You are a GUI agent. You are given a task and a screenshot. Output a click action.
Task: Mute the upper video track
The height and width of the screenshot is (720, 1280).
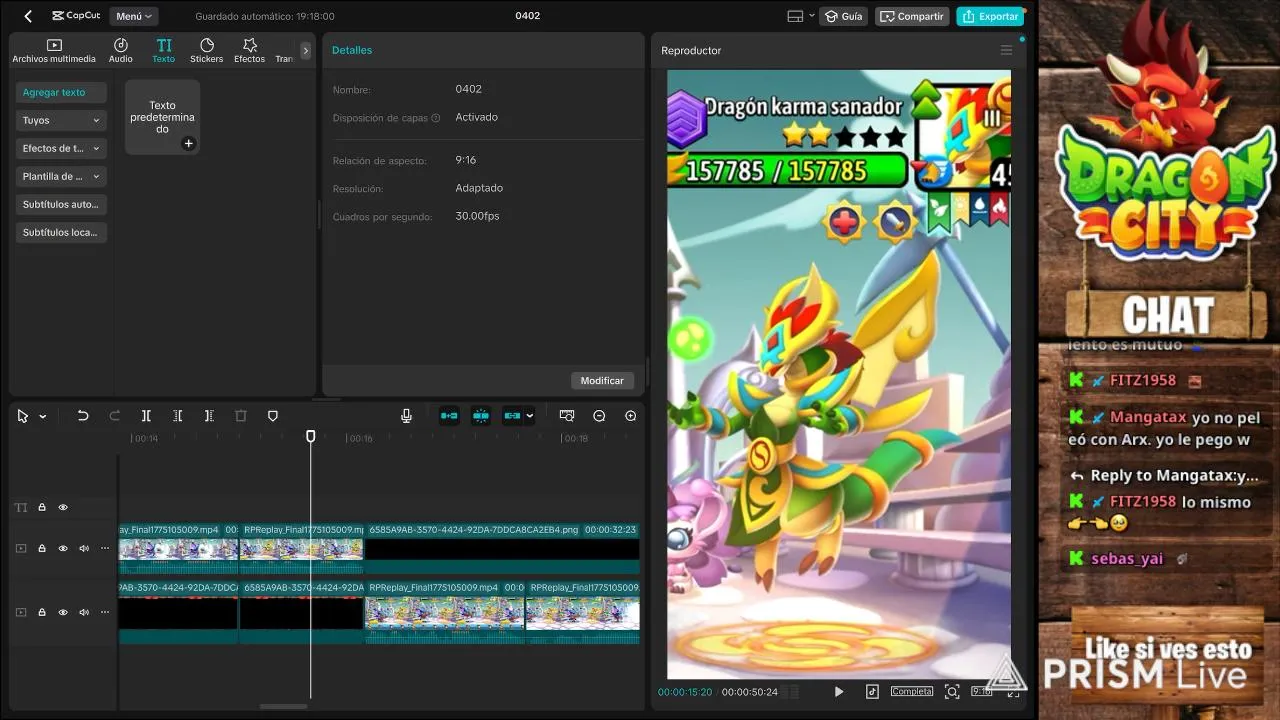[84, 548]
